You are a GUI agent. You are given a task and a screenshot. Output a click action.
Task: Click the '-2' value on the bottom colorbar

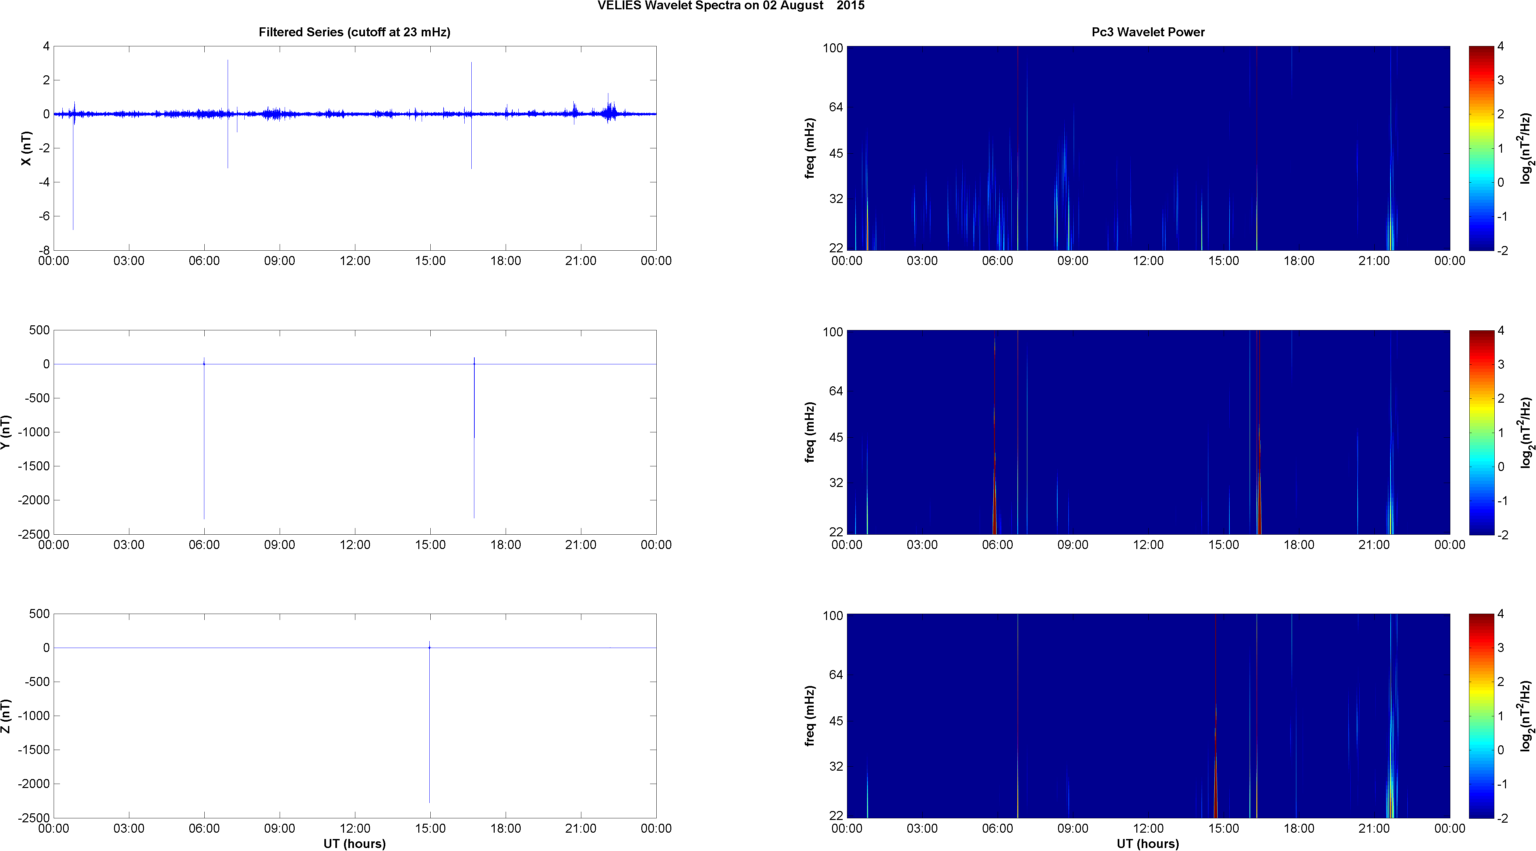pos(1501,818)
